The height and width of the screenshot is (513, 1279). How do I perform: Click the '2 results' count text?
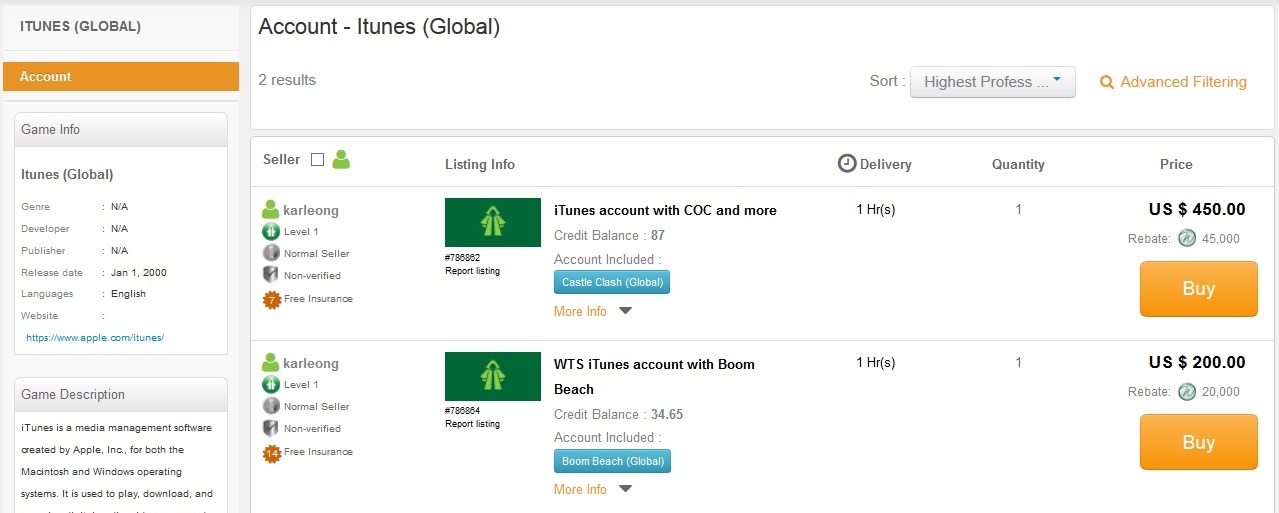tap(287, 80)
